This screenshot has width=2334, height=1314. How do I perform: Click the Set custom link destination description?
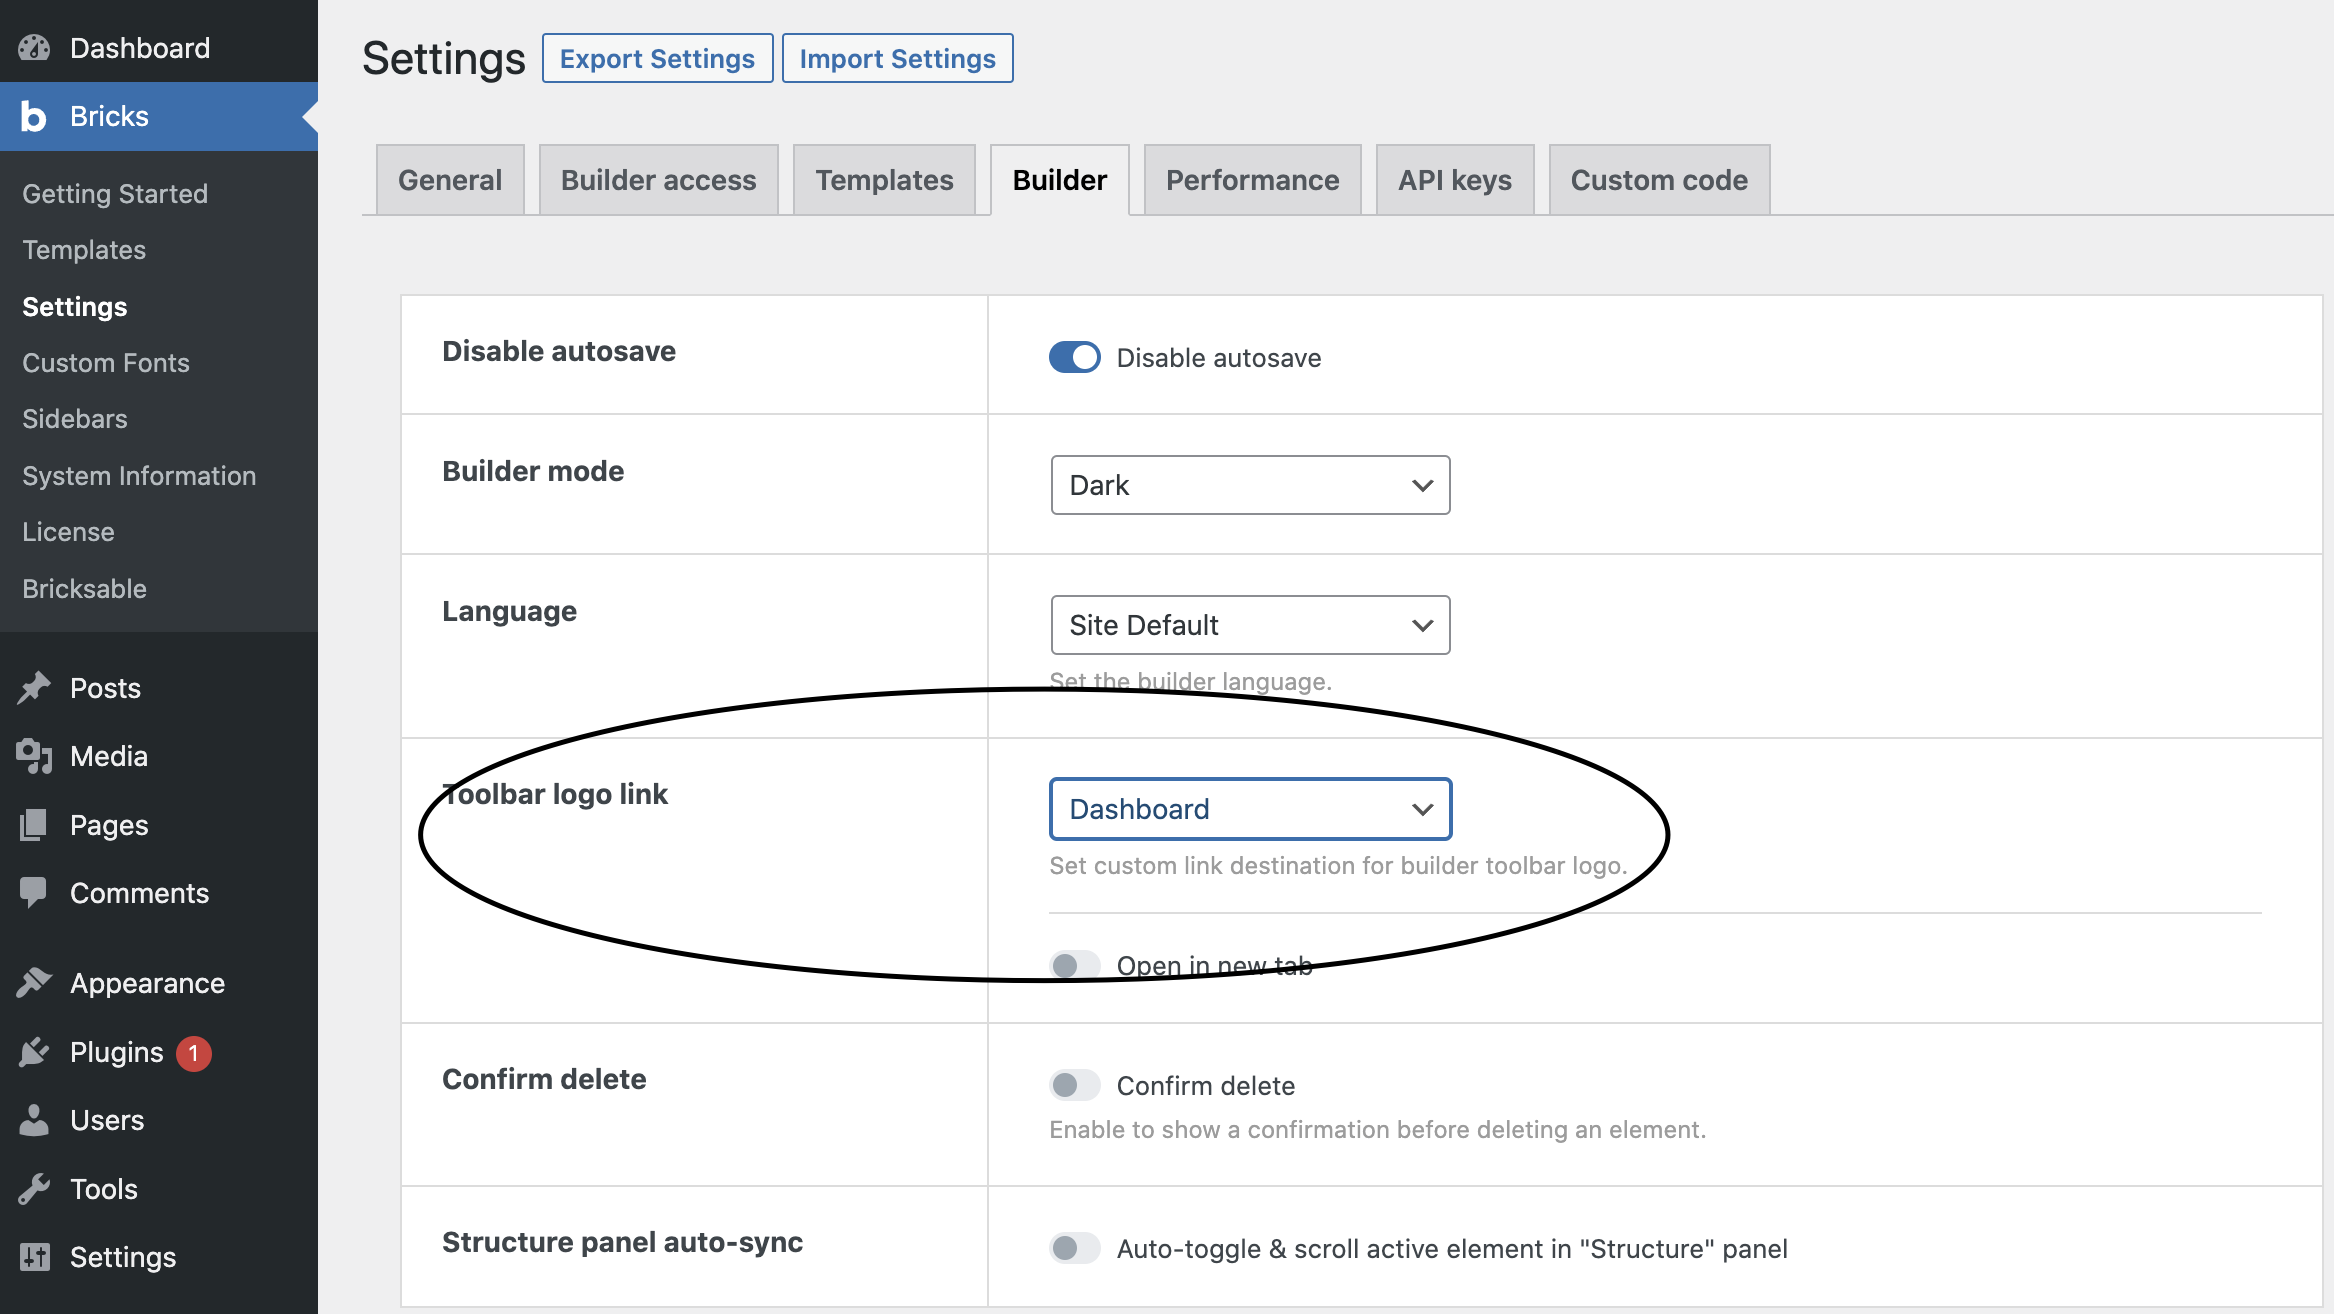[x=1338, y=866]
